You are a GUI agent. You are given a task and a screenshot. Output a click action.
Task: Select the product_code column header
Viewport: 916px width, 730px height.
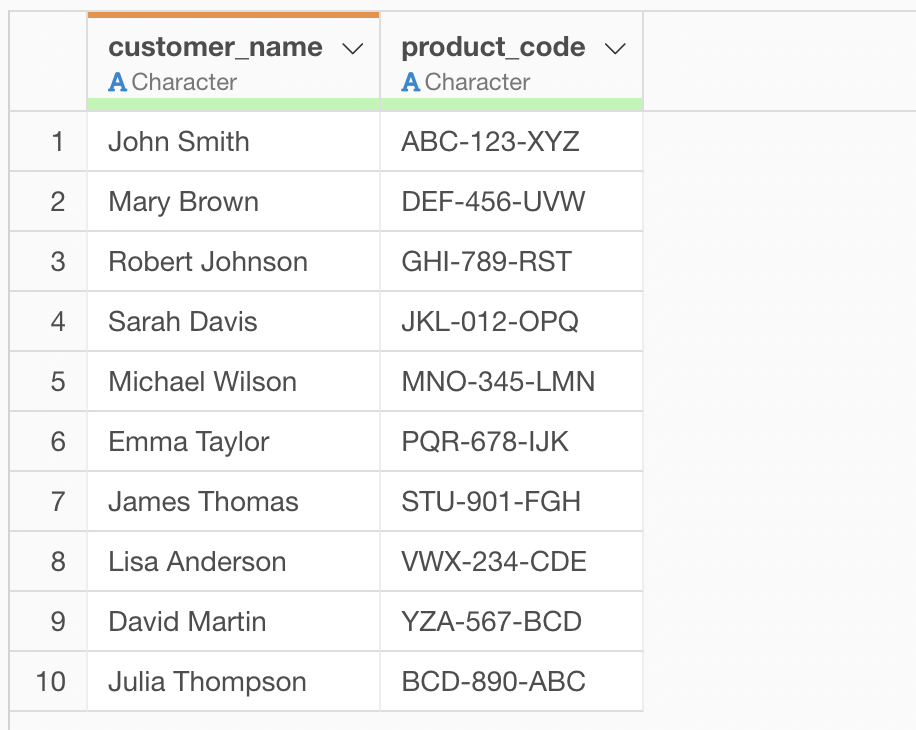(493, 48)
